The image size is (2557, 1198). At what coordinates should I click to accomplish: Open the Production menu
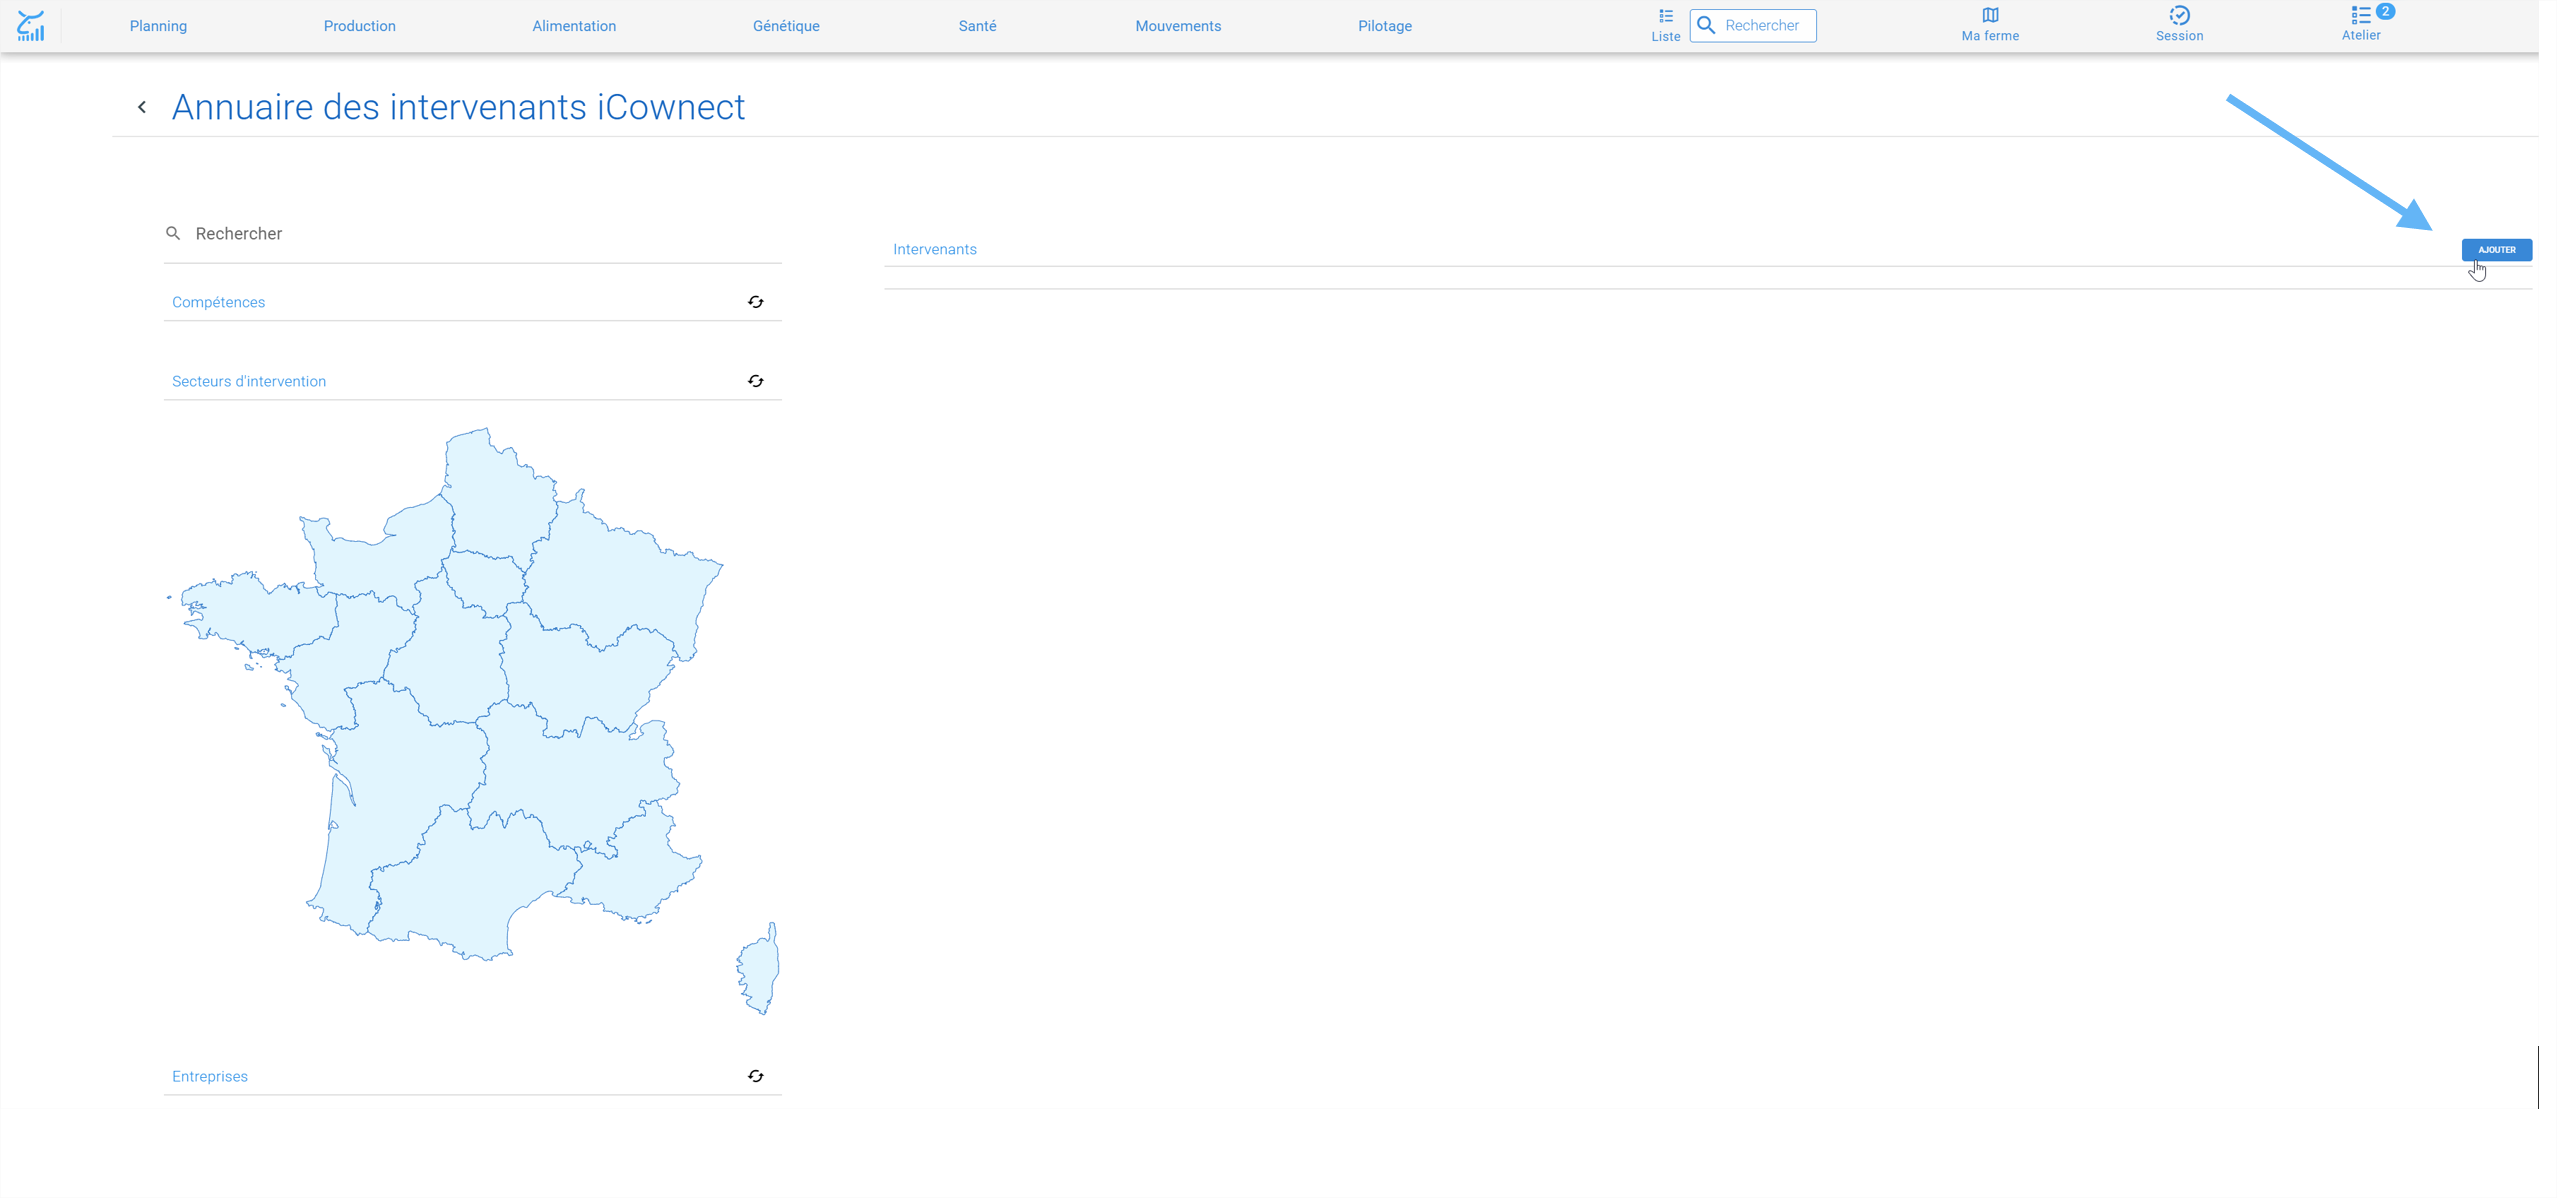tap(359, 26)
